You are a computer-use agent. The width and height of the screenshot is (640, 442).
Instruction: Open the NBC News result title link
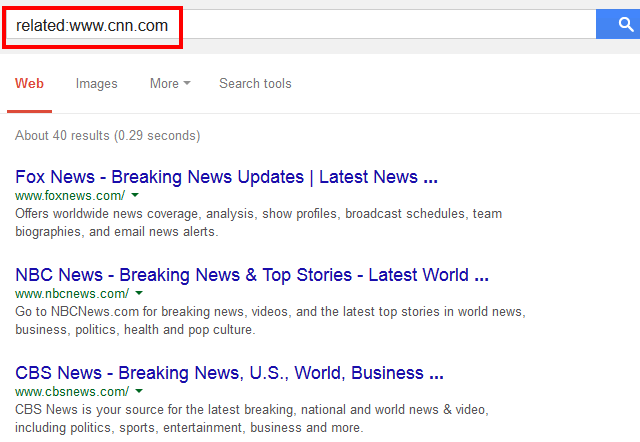point(252,275)
